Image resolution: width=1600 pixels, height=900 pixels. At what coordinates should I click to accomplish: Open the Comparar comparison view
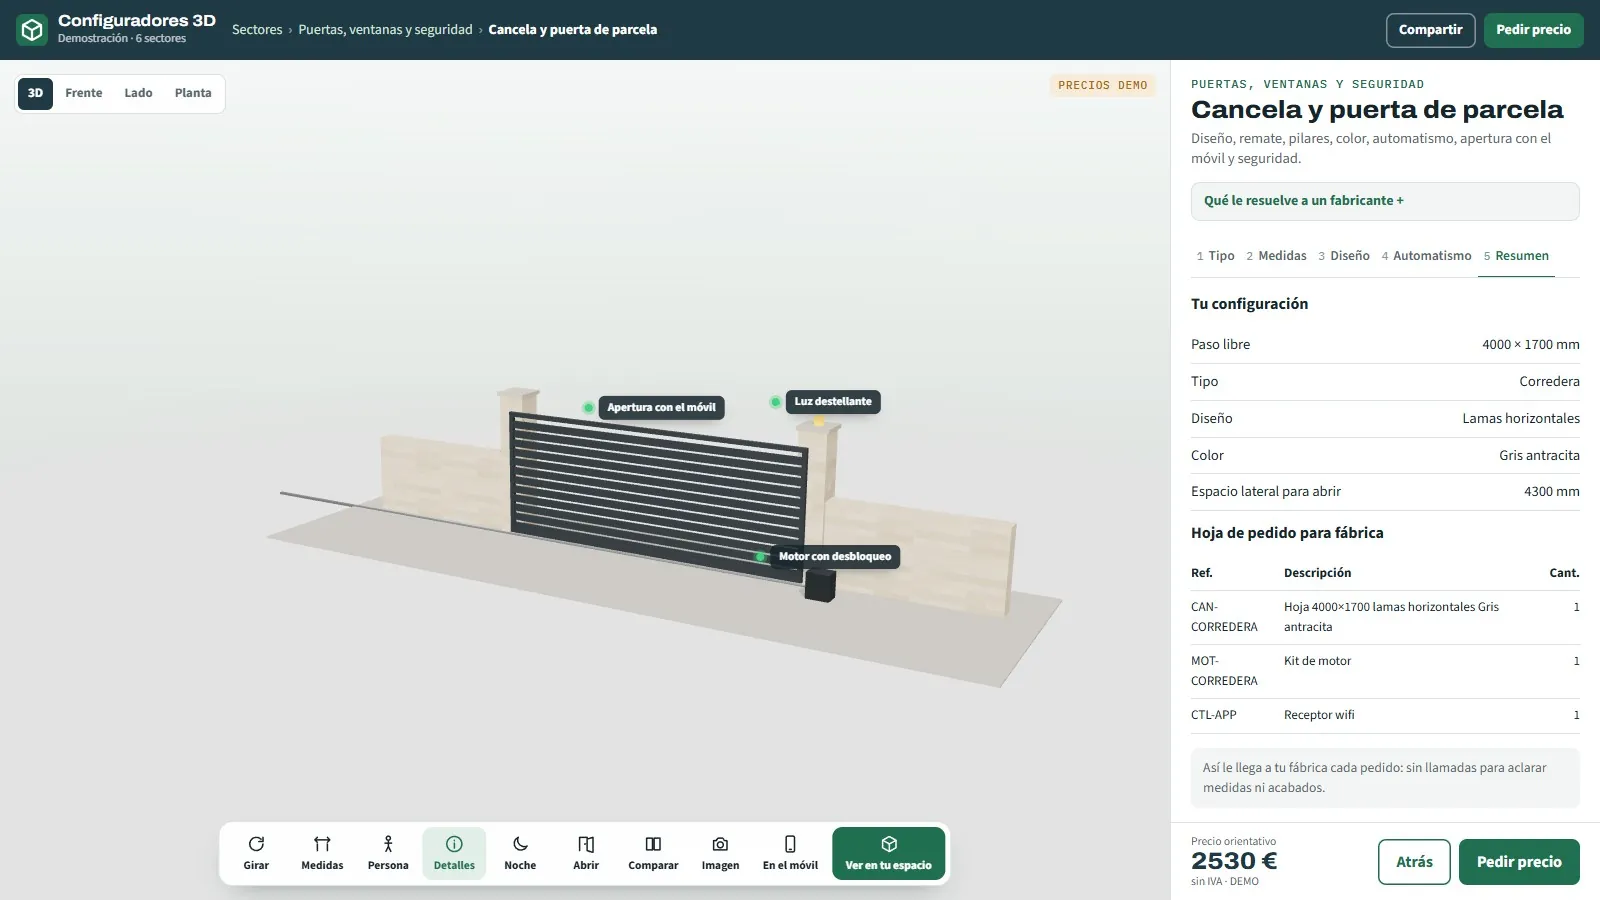pos(653,854)
